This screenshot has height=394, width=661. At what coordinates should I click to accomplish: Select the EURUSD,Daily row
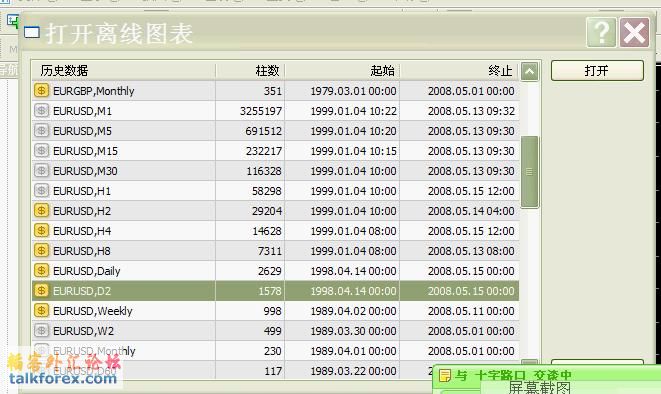tap(276, 271)
